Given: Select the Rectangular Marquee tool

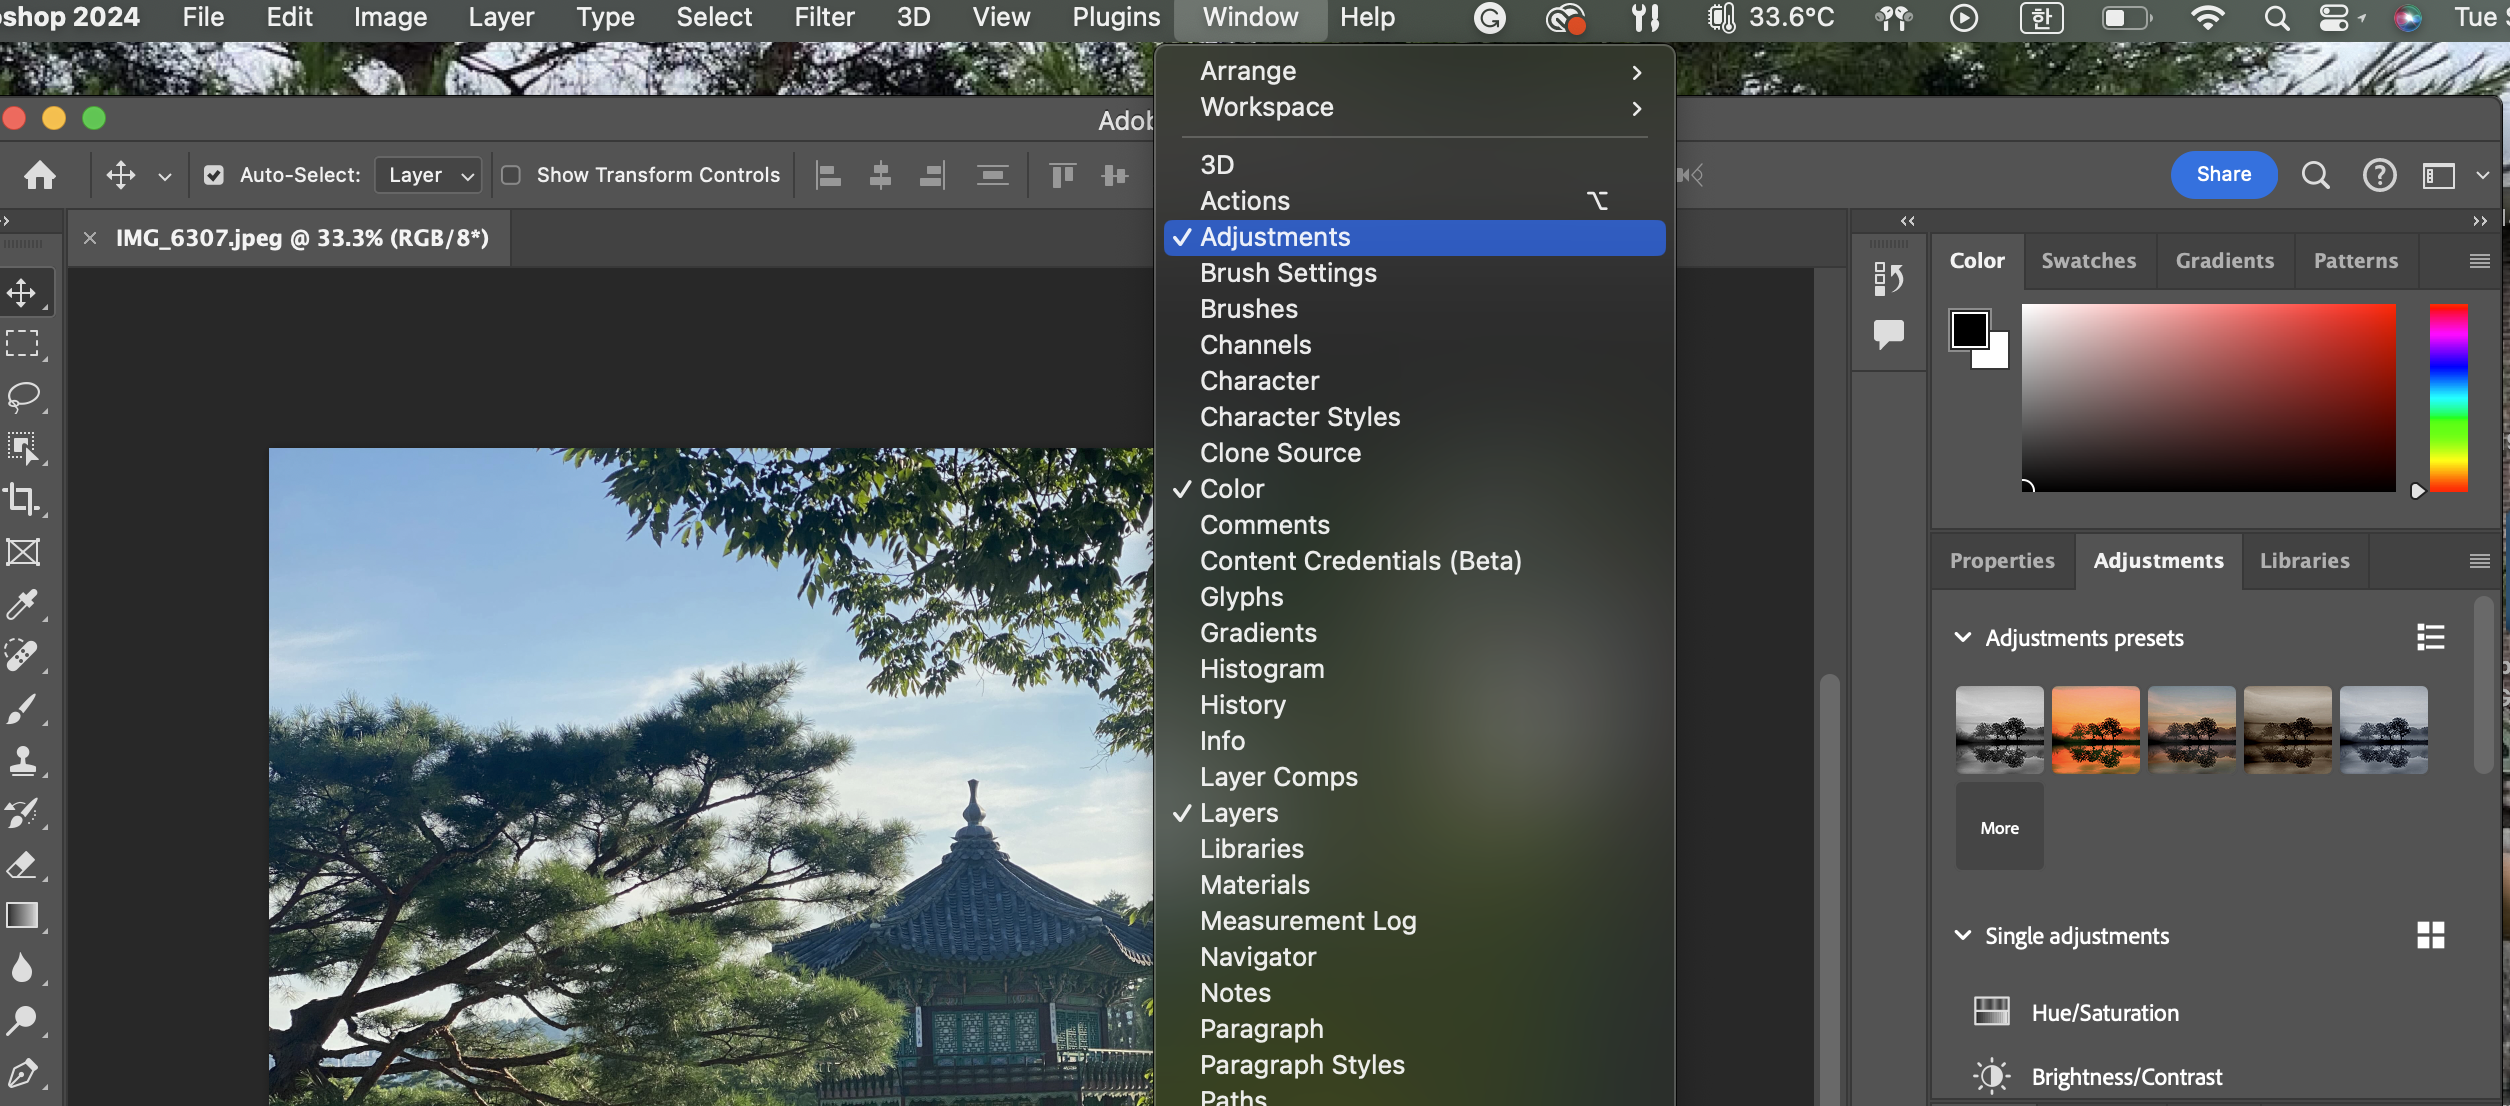Looking at the screenshot, I should click(x=23, y=344).
